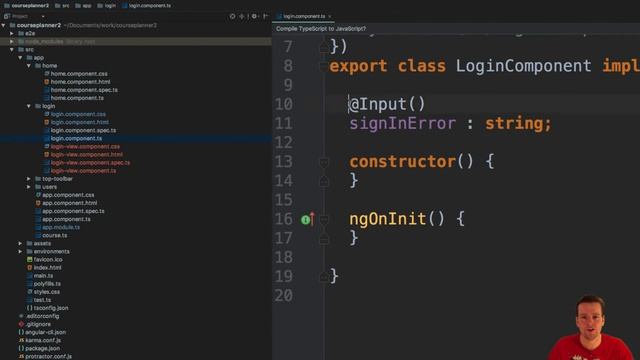
Task: Click the login.component.ts breadcrumb
Action: [147, 6]
